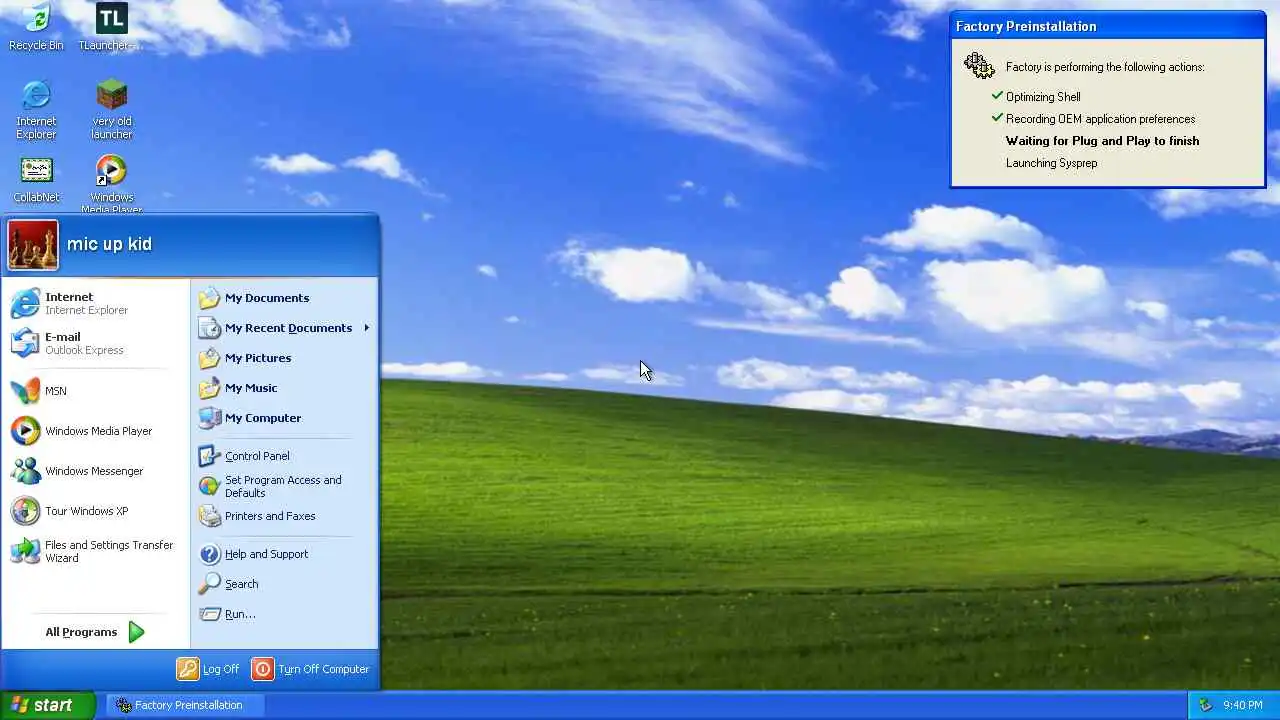Viewport: 1280px width, 720px height.
Task: Click the gears icon in Factory window
Action: (979, 66)
